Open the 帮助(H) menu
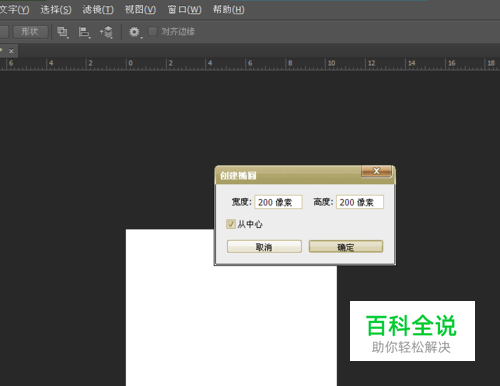The image size is (500, 386). click(x=228, y=10)
